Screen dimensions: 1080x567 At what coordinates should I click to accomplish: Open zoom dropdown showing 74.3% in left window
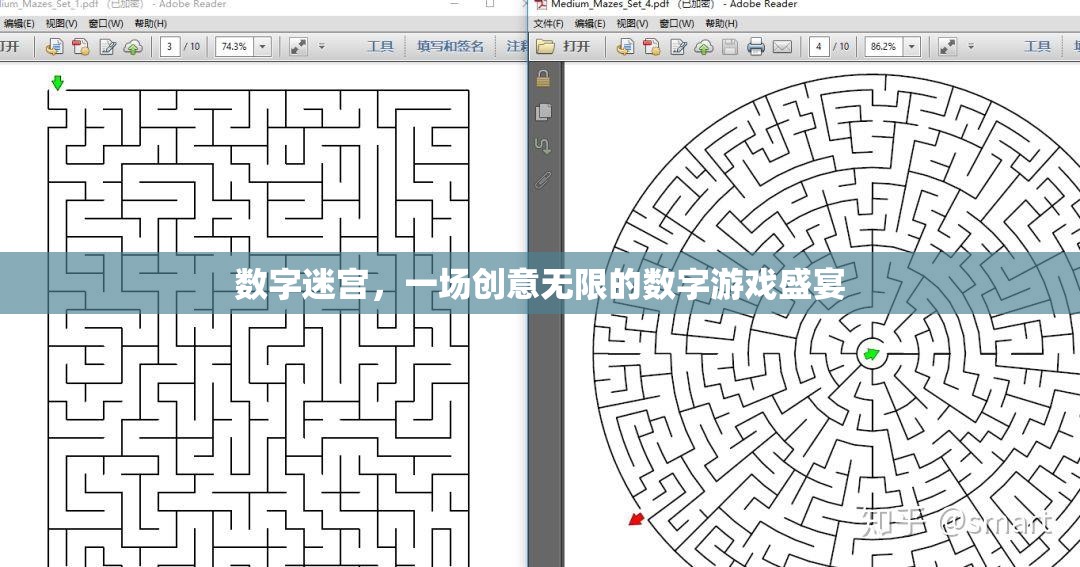point(262,47)
